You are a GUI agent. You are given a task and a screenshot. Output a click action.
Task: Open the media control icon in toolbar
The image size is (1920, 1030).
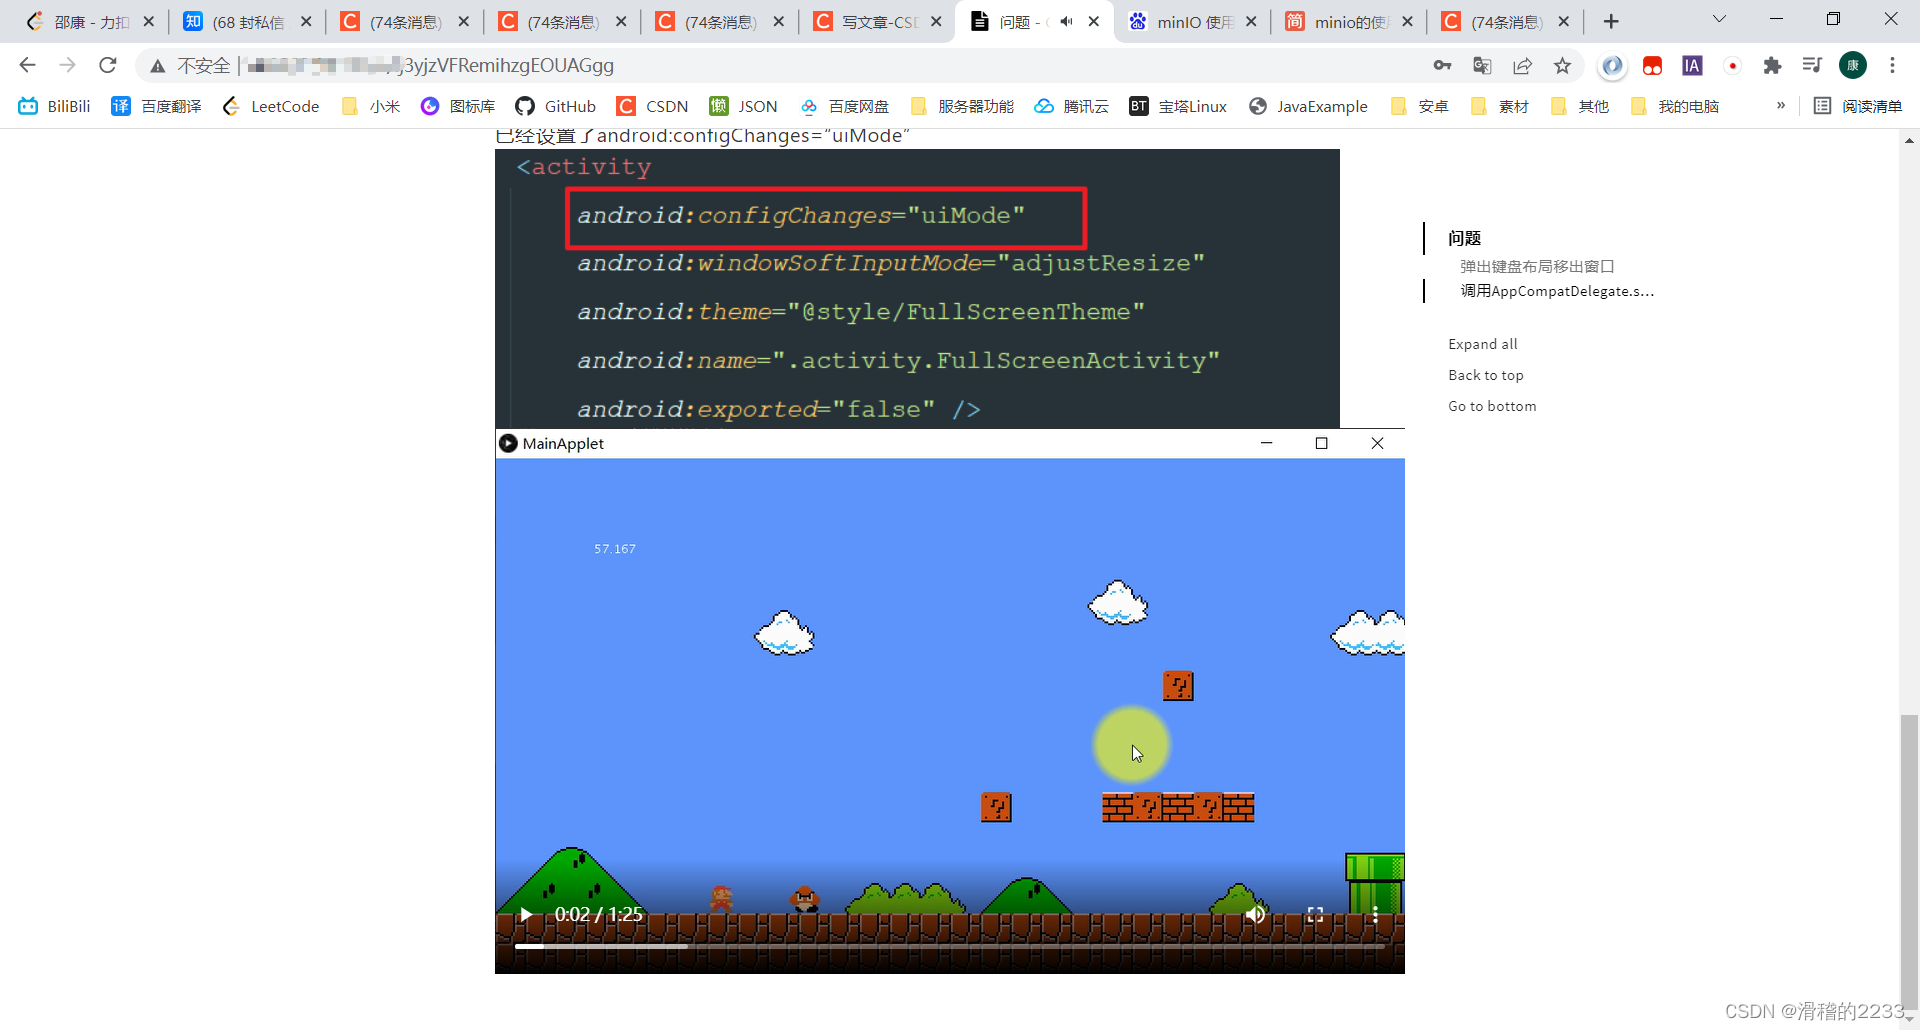coord(1812,65)
